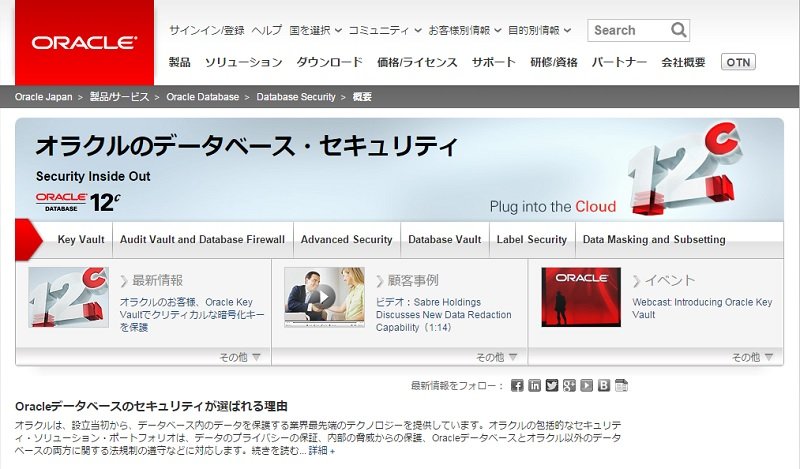Open Webcast Introducing Oracle Key Vault link

pyautogui.click(x=702, y=308)
